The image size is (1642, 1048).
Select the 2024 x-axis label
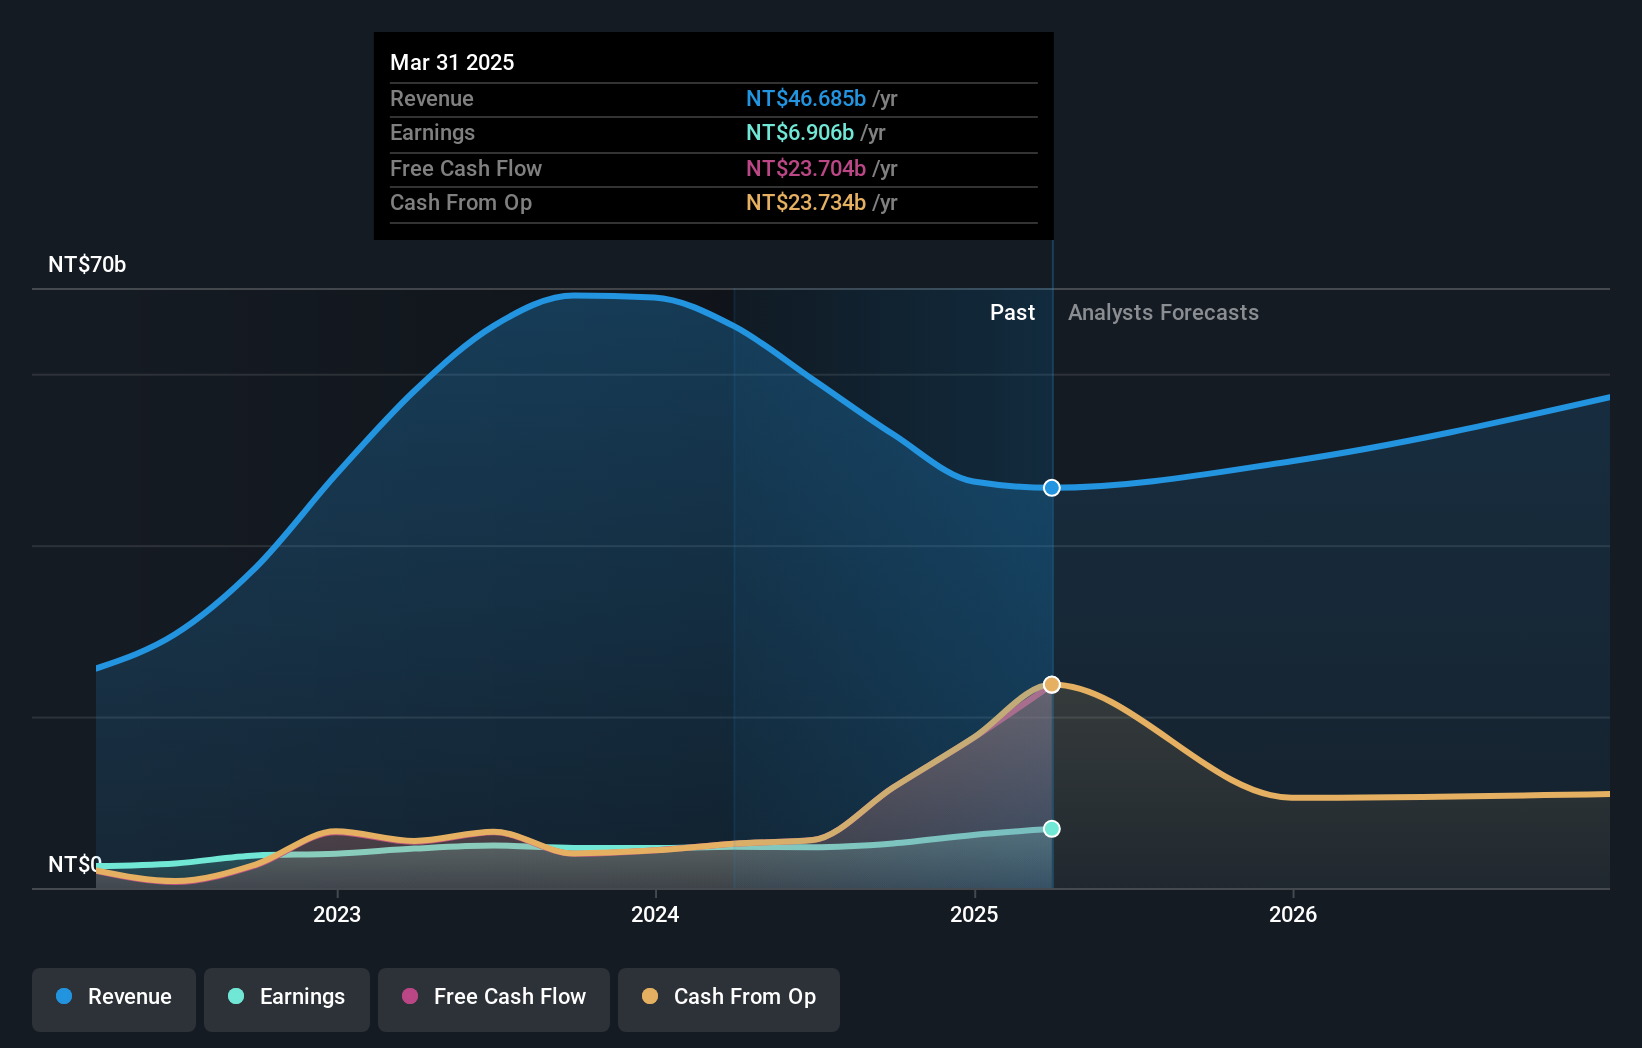point(655,914)
